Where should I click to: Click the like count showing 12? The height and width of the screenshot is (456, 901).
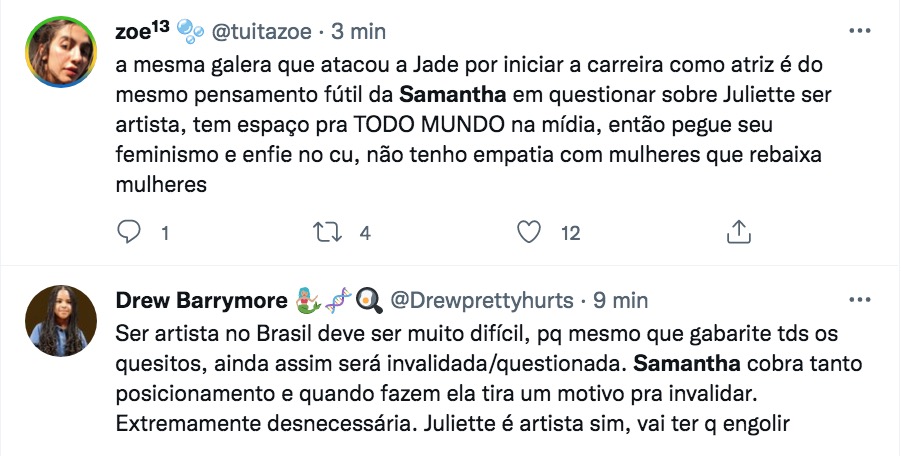pyautogui.click(x=570, y=233)
